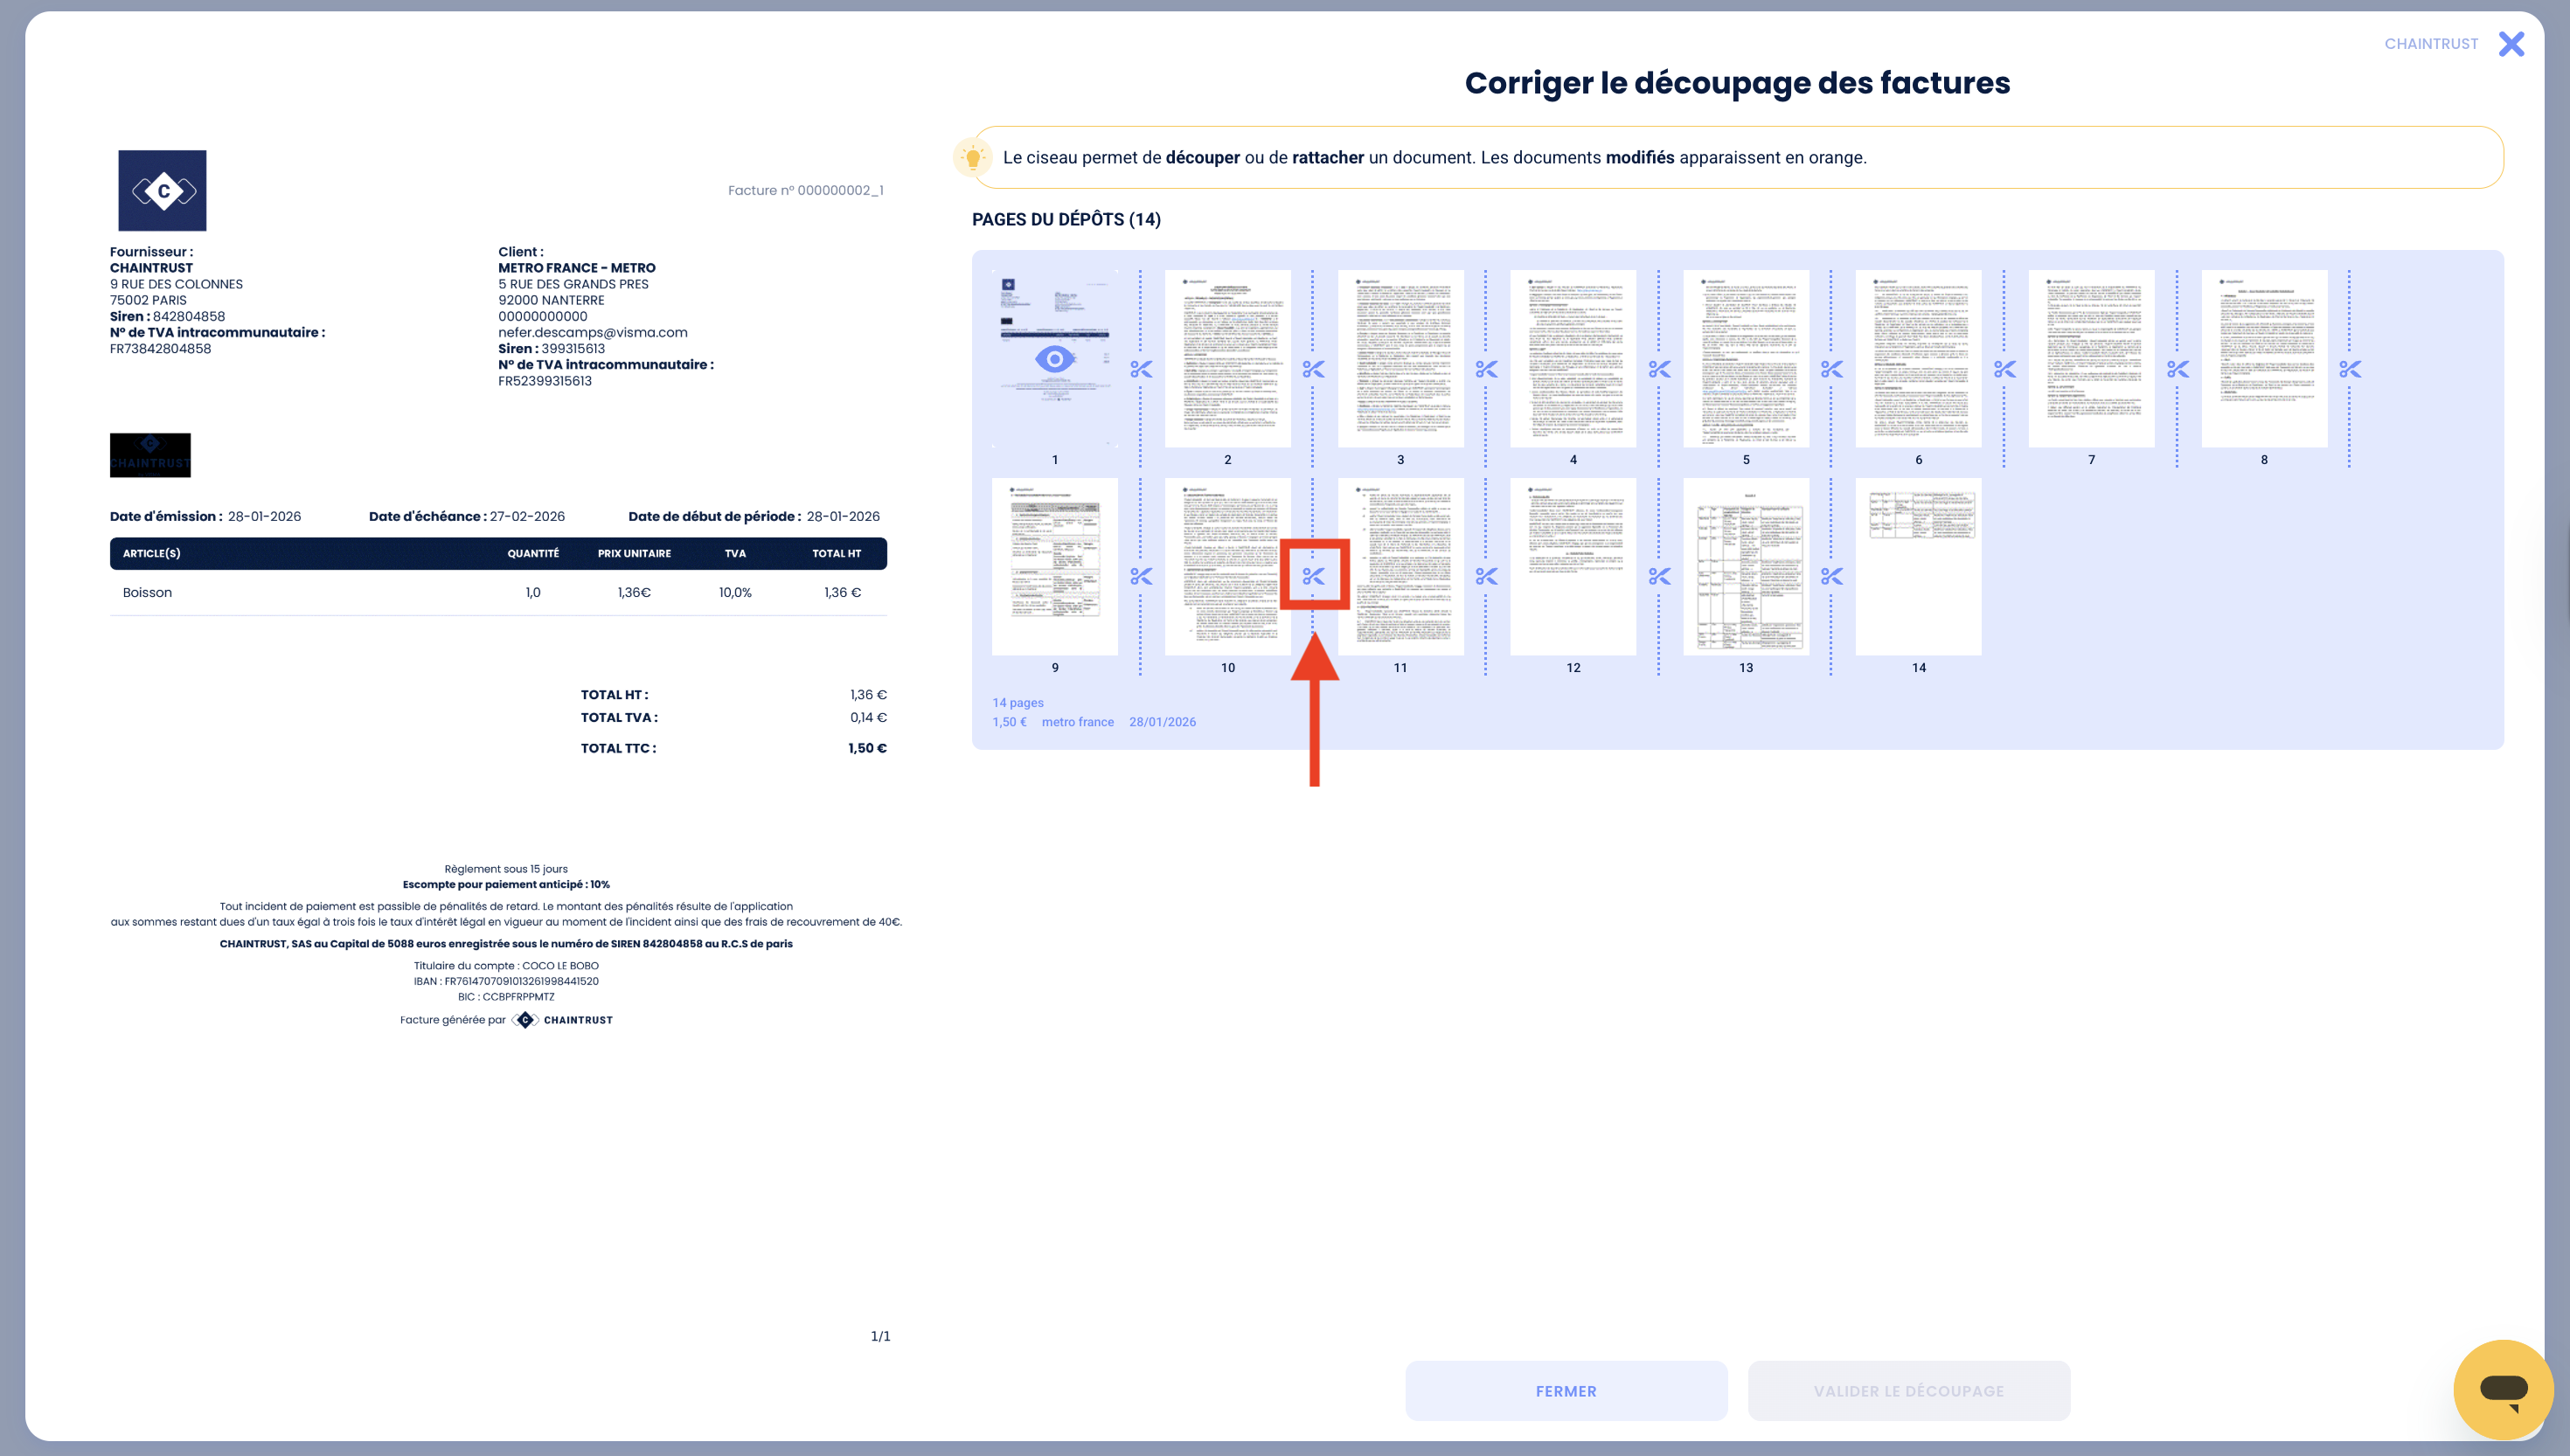The width and height of the screenshot is (2570, 1456).
Task: Click the lightbulb tip icon
Action: [972, 157]
